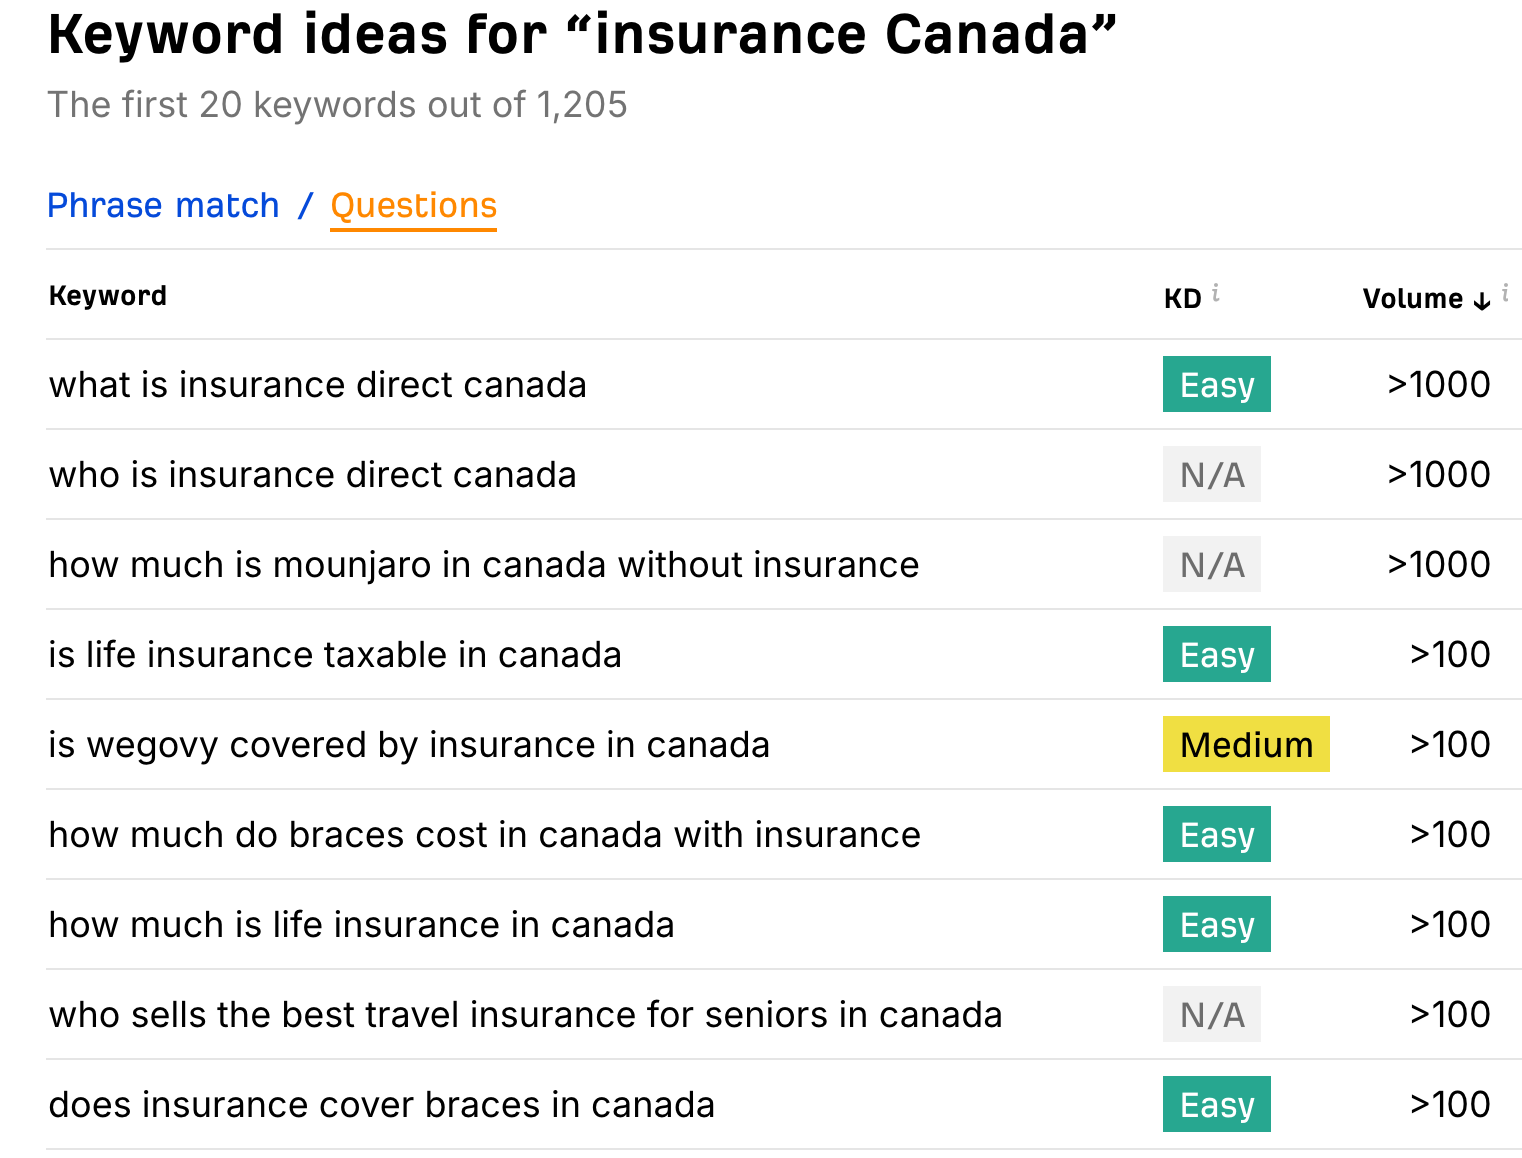Click Easy badge for 'what is insurance direct canada'
This screenshot has height=1158, width=1522.
(x=1217, y=384)
